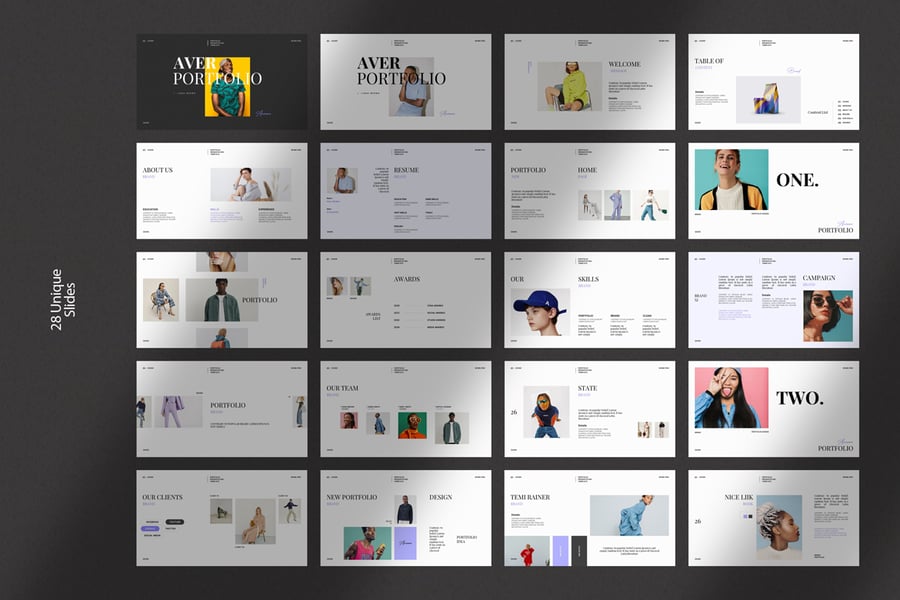Image resolution: width=900 pixels, height=600 pixels.
Task: Select the Nice Lbk slide thumbnail
Action: click(773, 518)
